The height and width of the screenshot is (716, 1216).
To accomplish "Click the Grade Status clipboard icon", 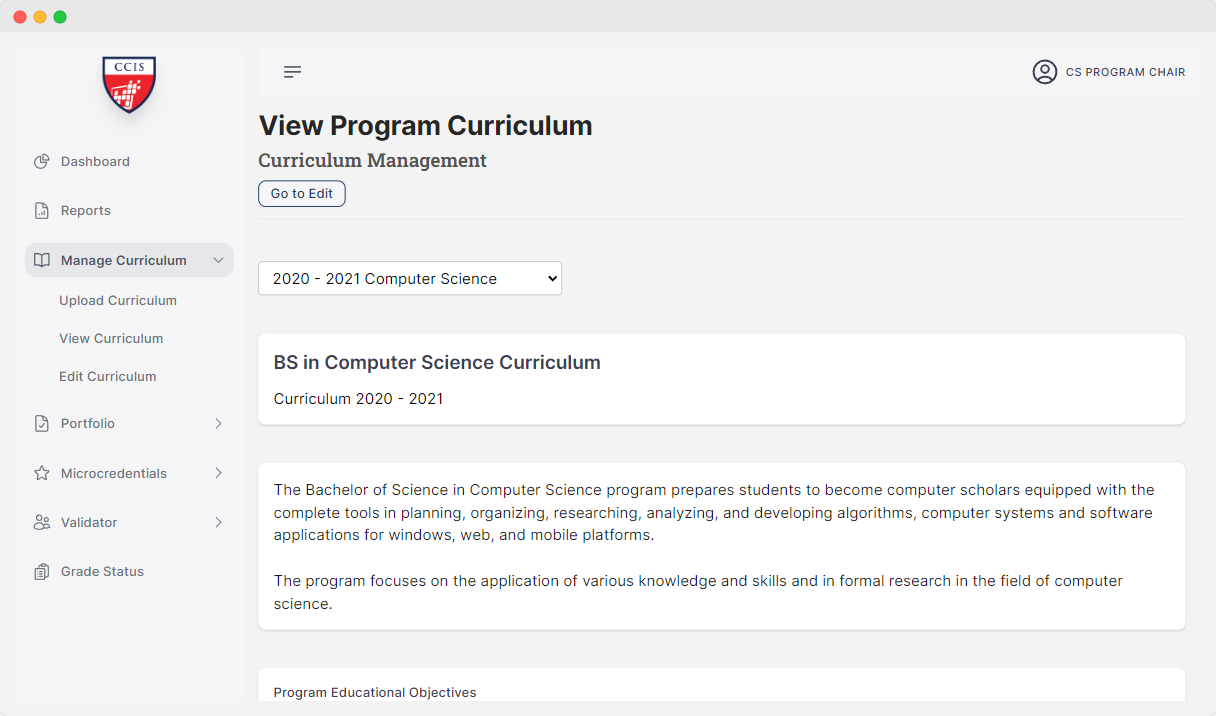I will click(x=41, y=571).
